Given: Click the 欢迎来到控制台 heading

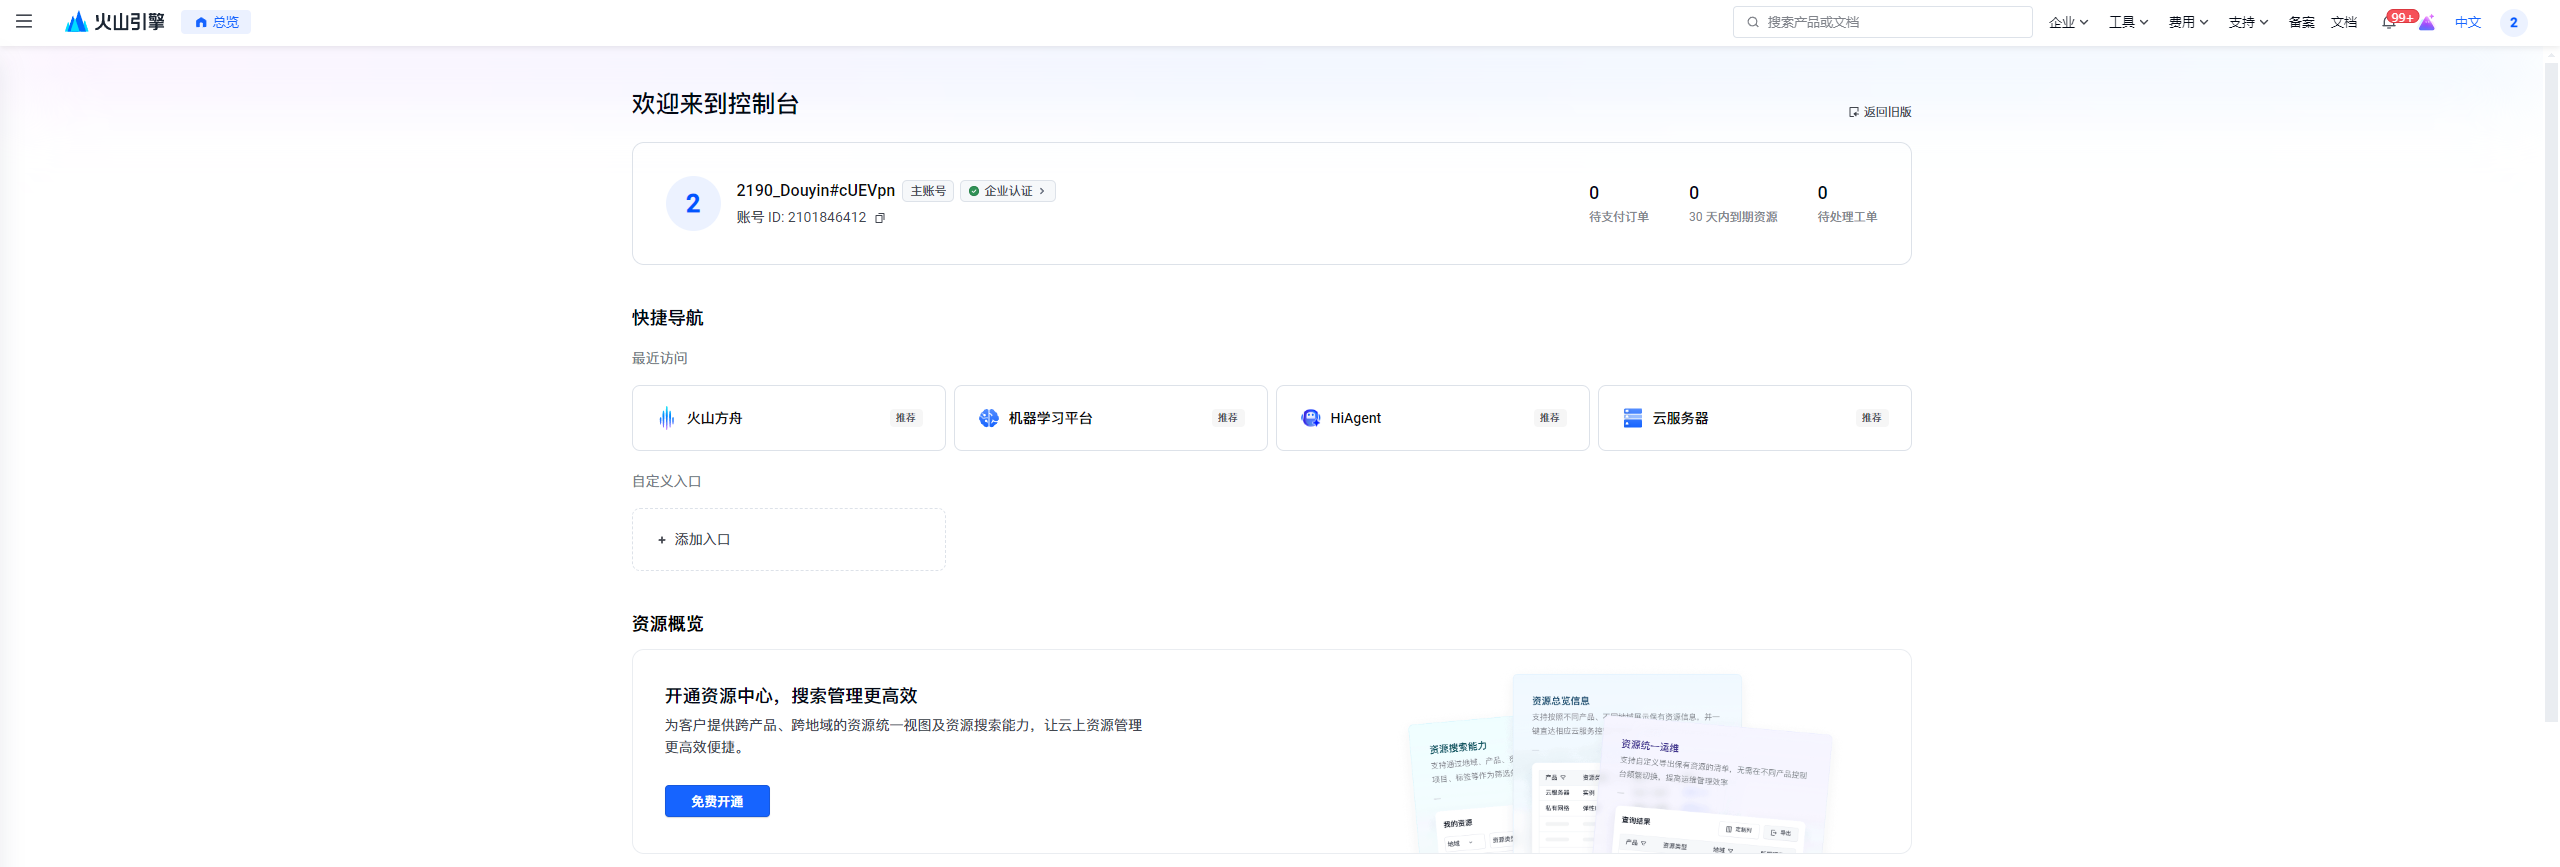Looking at the screenshot, I should tap(715, 104).
